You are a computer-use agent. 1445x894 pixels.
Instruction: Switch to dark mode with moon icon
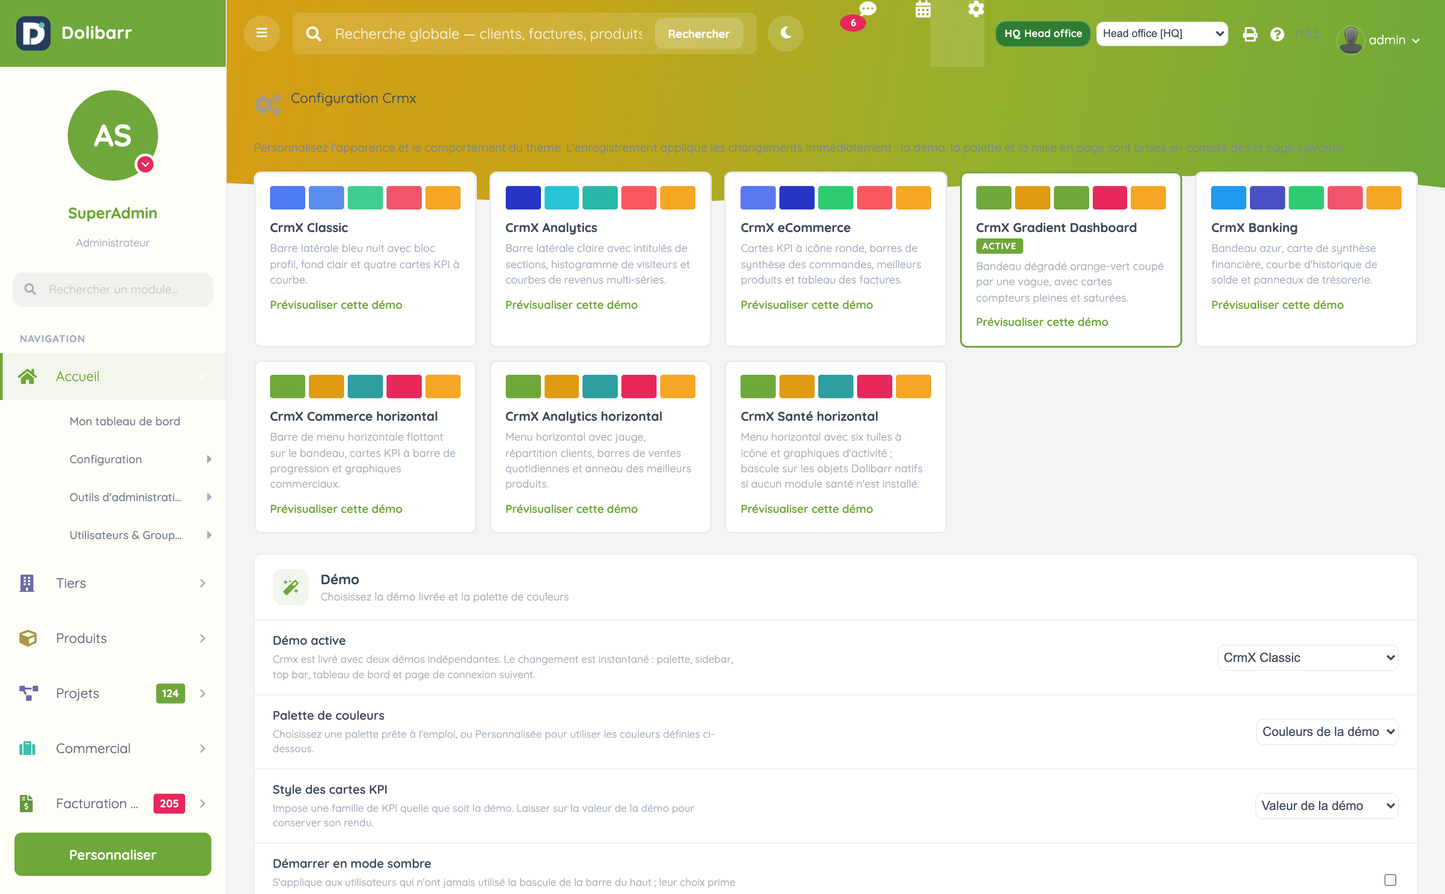click(x=786, y=33)
